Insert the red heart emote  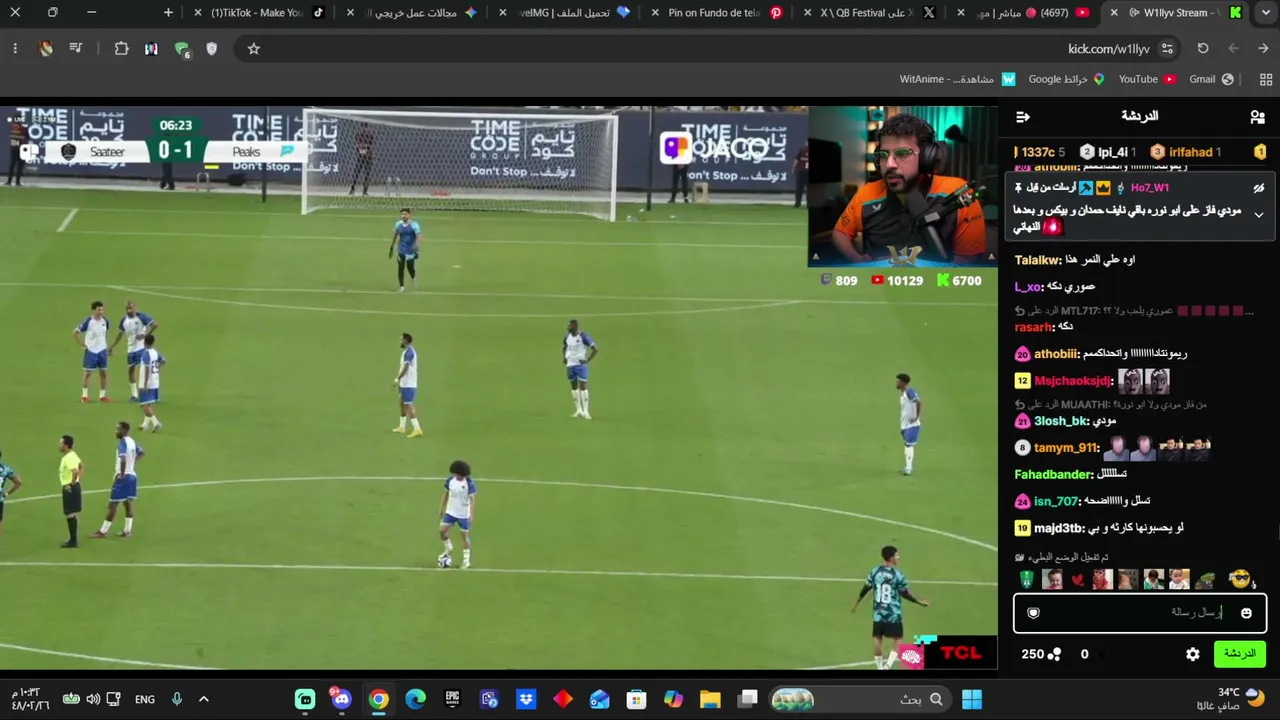pos(1077,580)
